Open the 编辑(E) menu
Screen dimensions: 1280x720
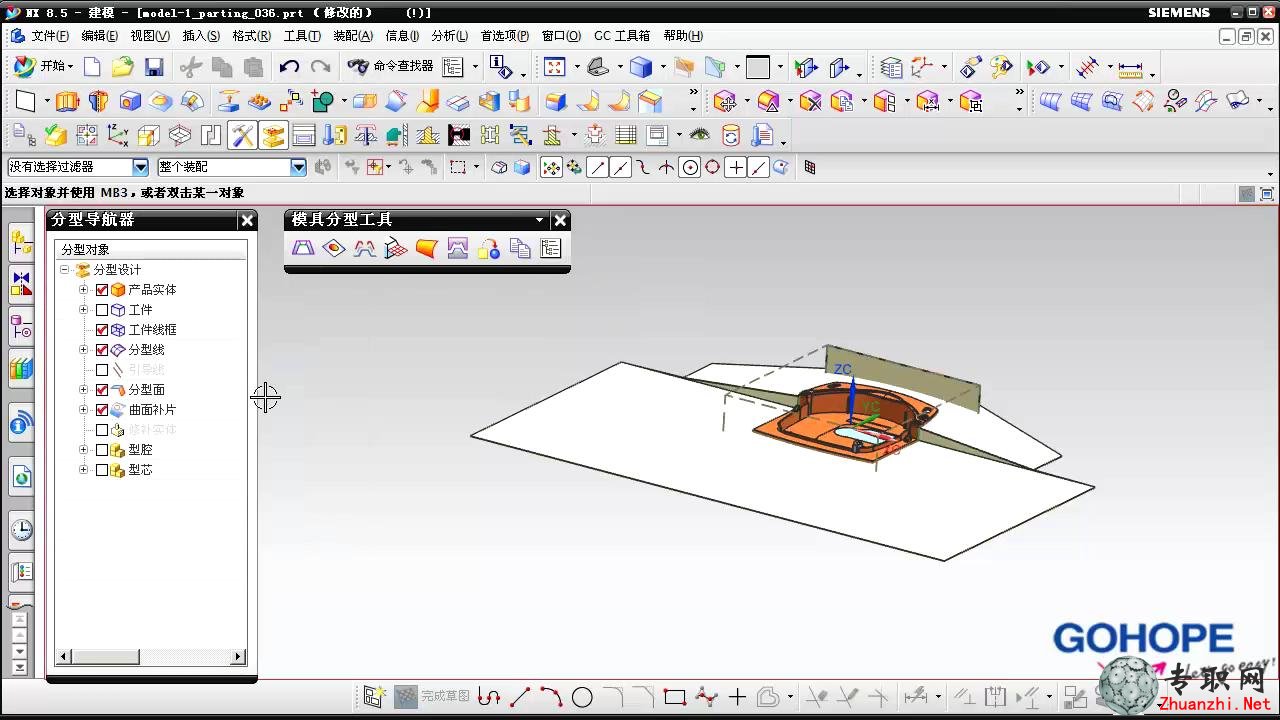tap(100, 36)
